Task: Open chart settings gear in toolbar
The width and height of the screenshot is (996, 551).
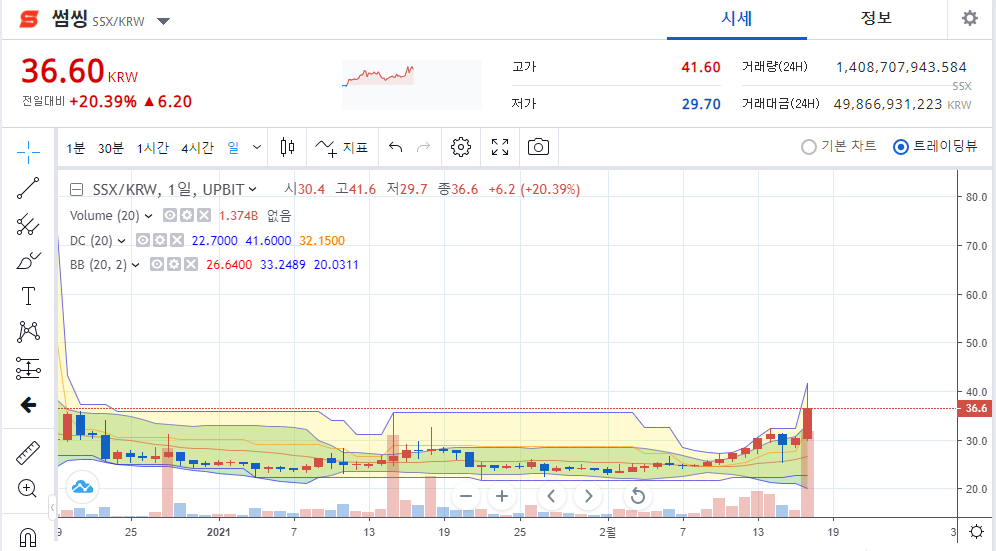Action: coord(461,147)
